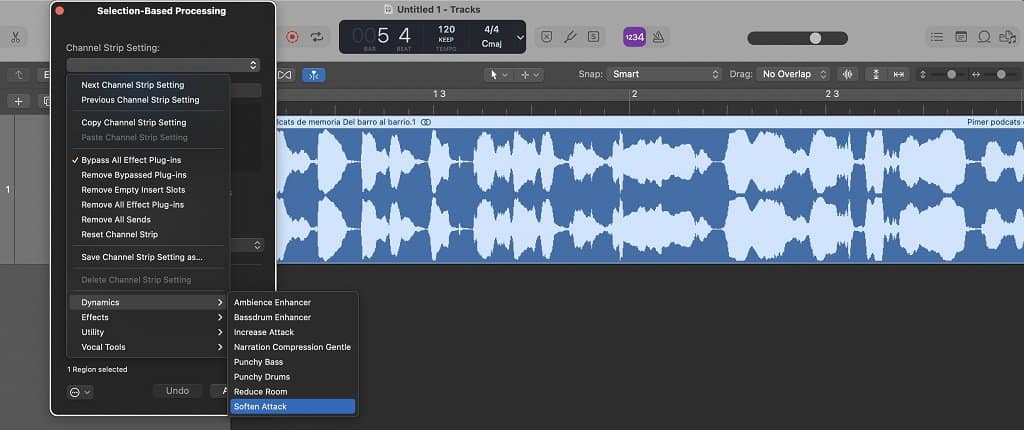Open the media Browsers icon
Image resolution: width=1024 pixels, height=430 pixels.
(1009, 37)
